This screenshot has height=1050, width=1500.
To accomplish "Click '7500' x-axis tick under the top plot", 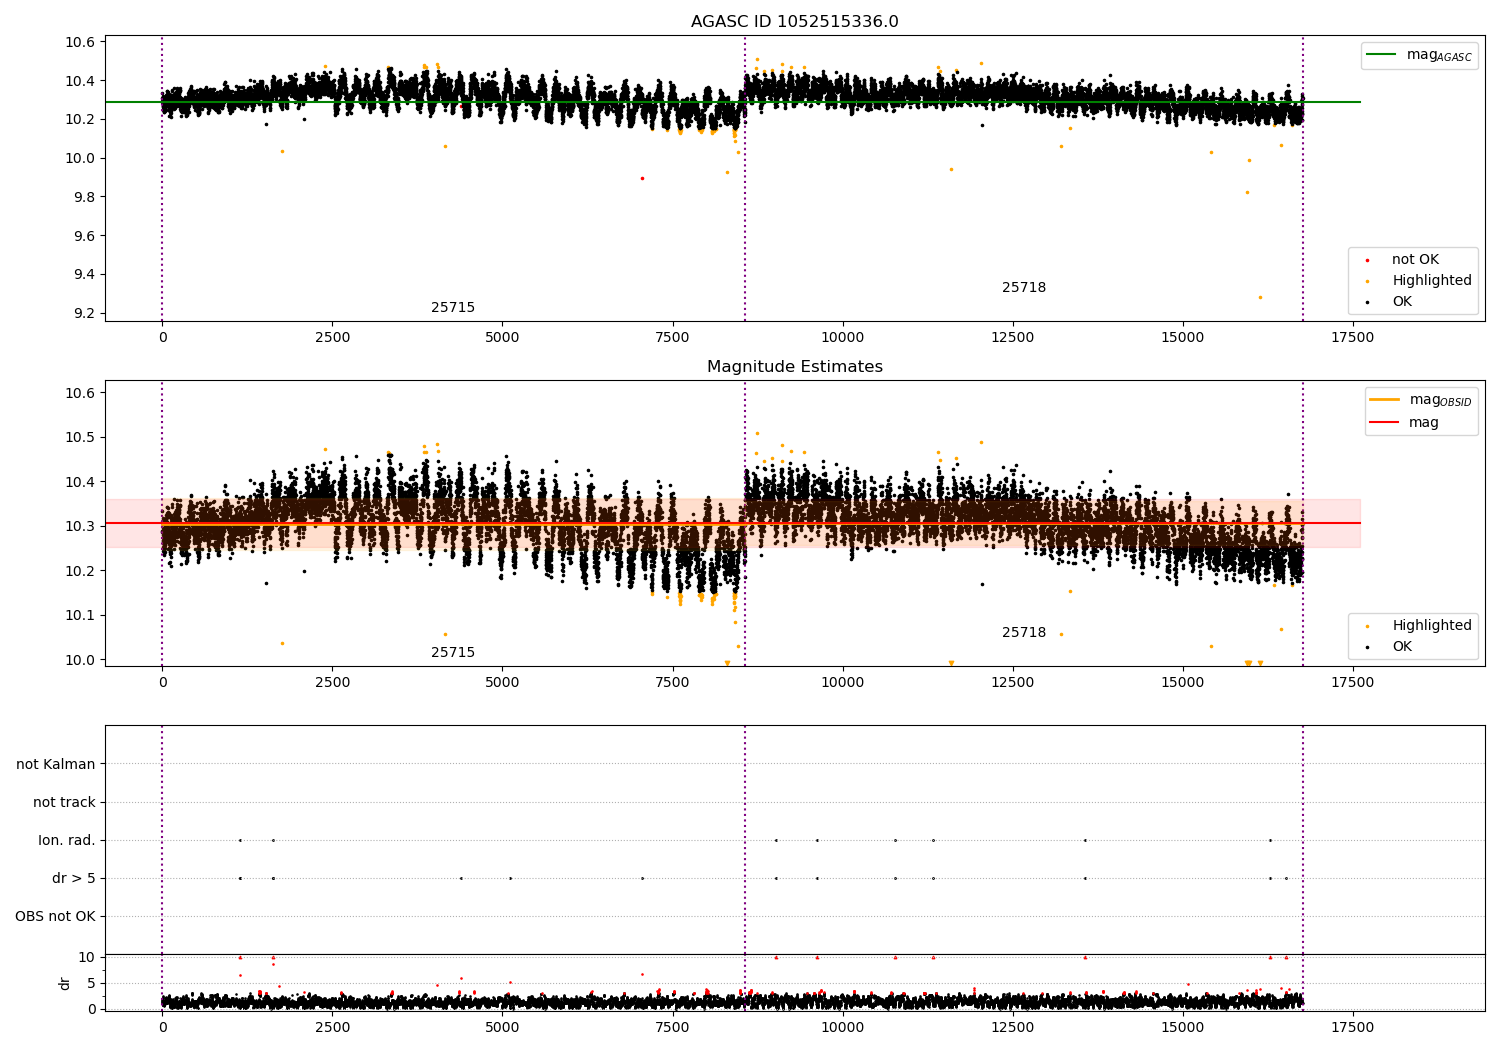I will click(673, 338).
